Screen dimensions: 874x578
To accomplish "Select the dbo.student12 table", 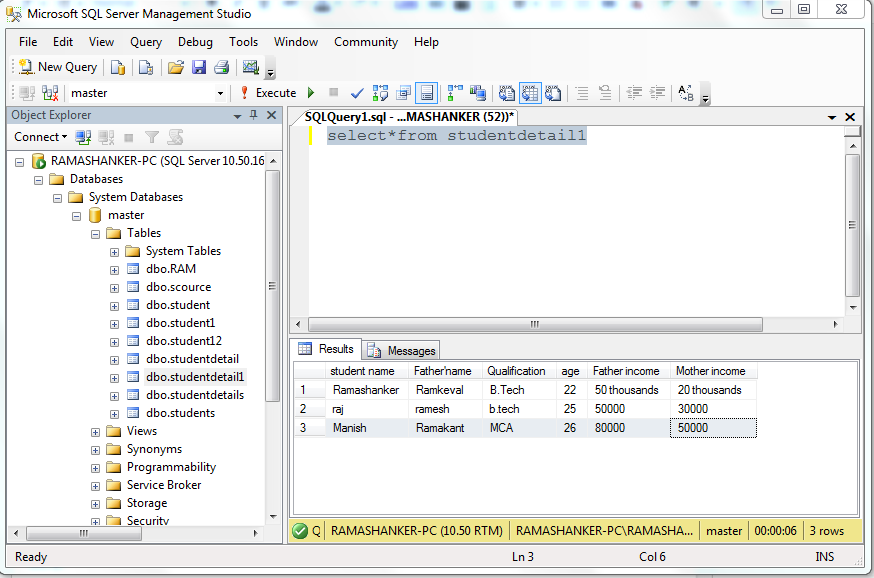I will [x=184, y=341].
